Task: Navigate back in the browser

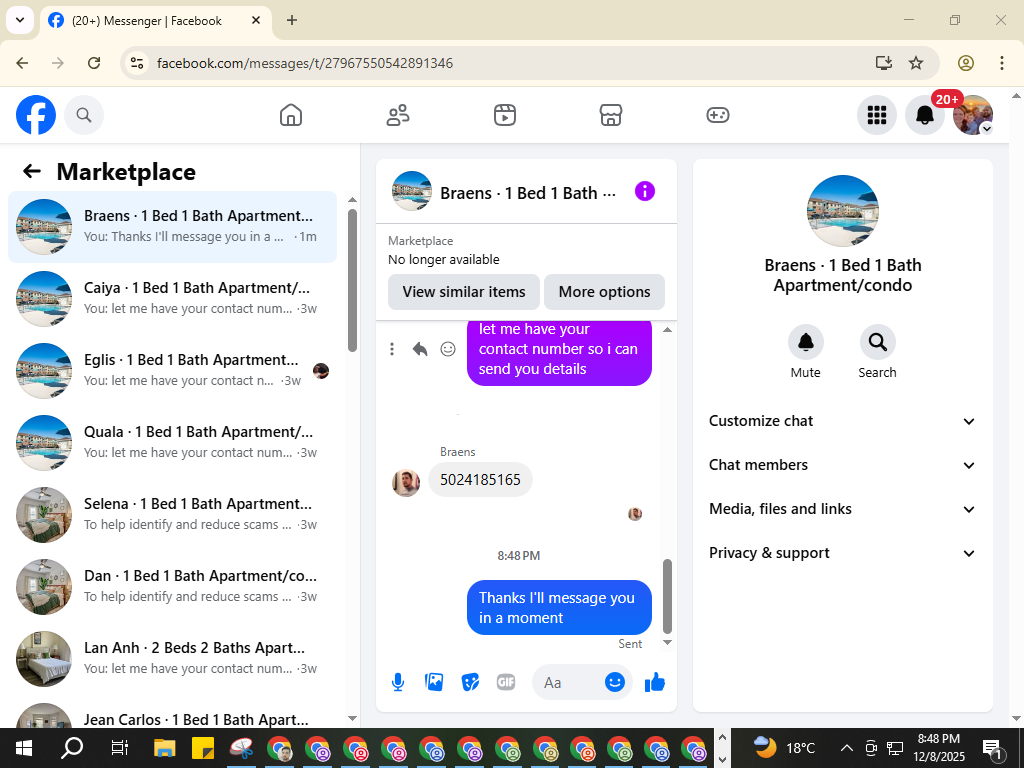Action: click(22, 63)
